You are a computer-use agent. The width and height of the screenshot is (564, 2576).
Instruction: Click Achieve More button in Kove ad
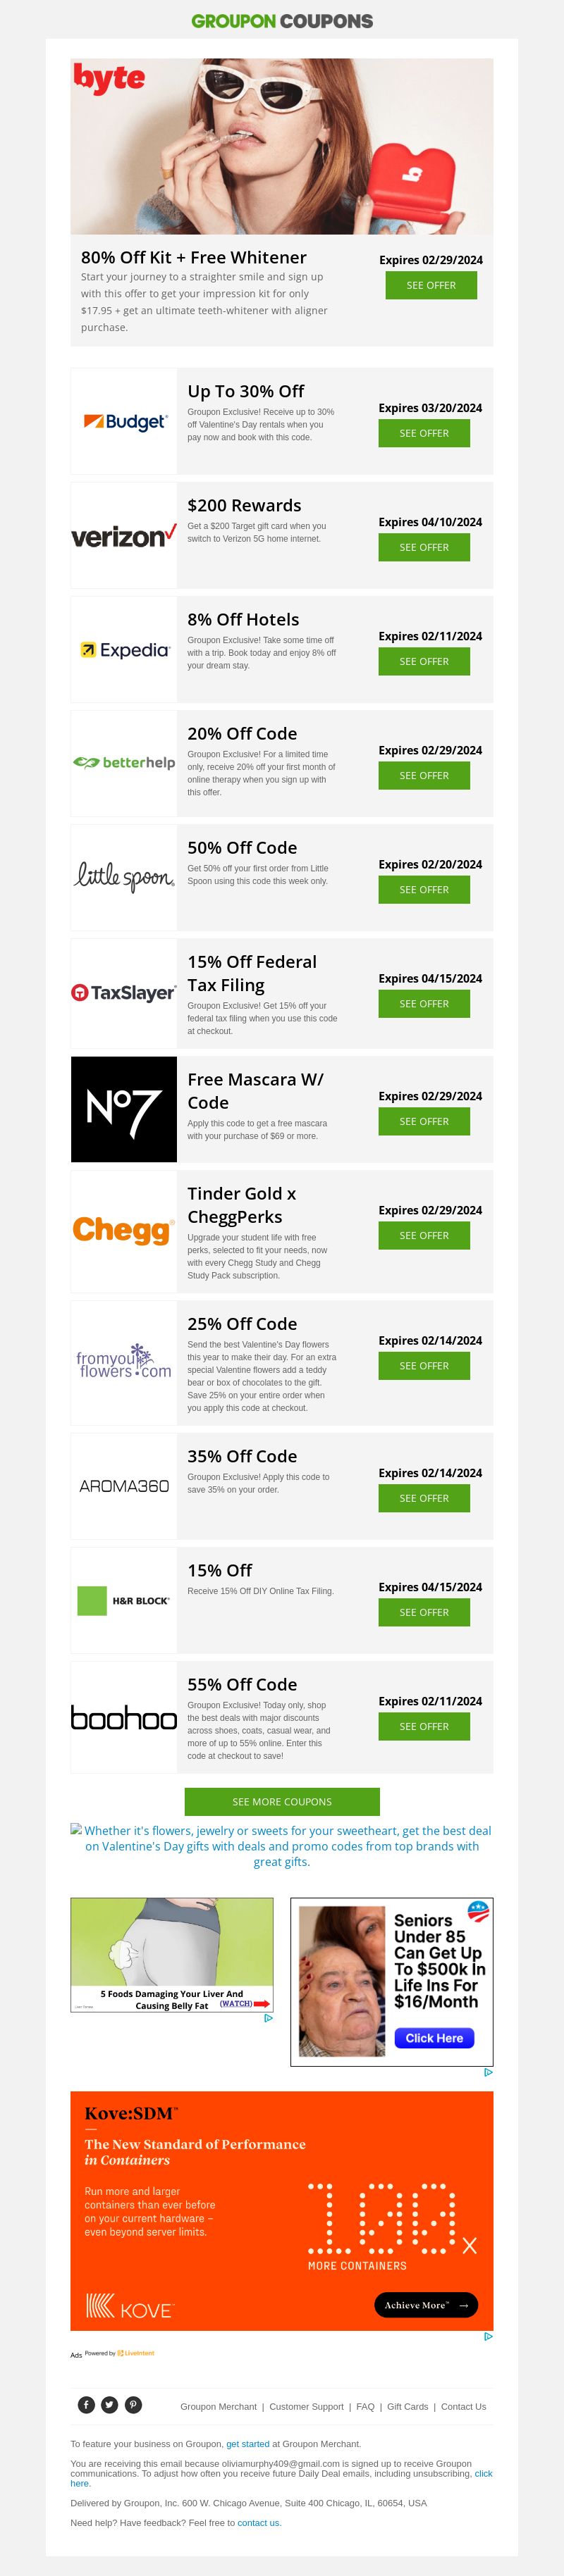(425, 2304)
